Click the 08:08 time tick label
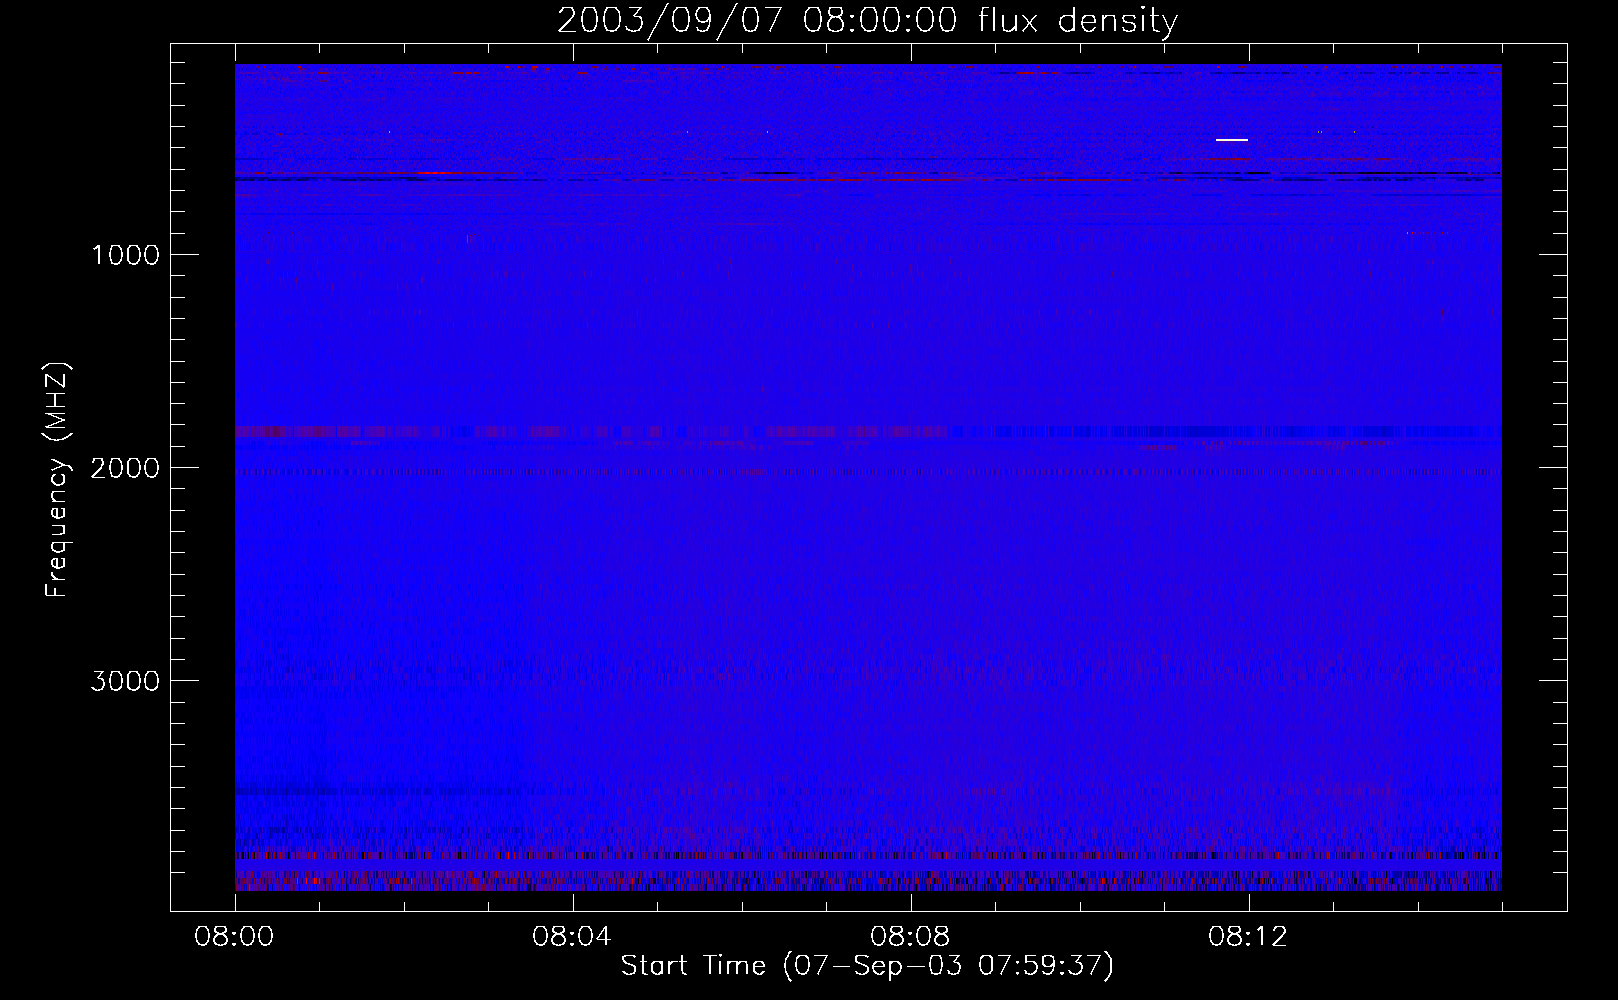The height and width of the screenshot is (1000, 1618). (910, 937)
